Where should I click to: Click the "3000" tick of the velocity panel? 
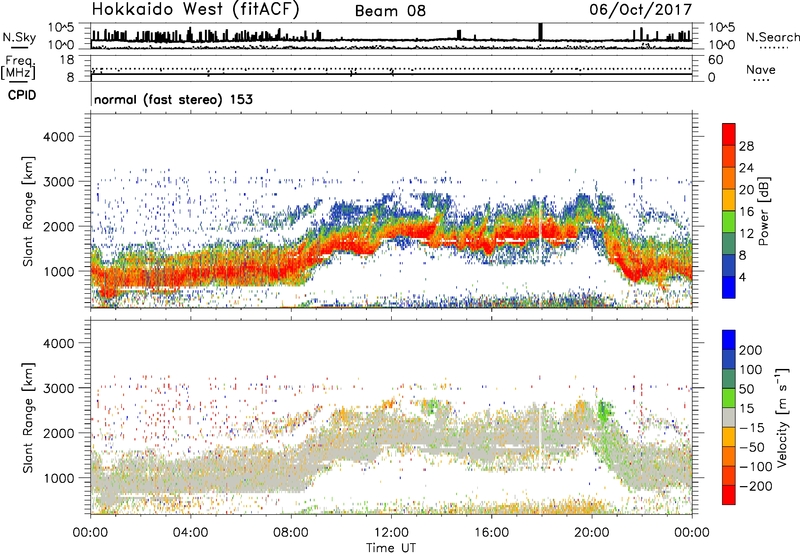coord(58,388)
